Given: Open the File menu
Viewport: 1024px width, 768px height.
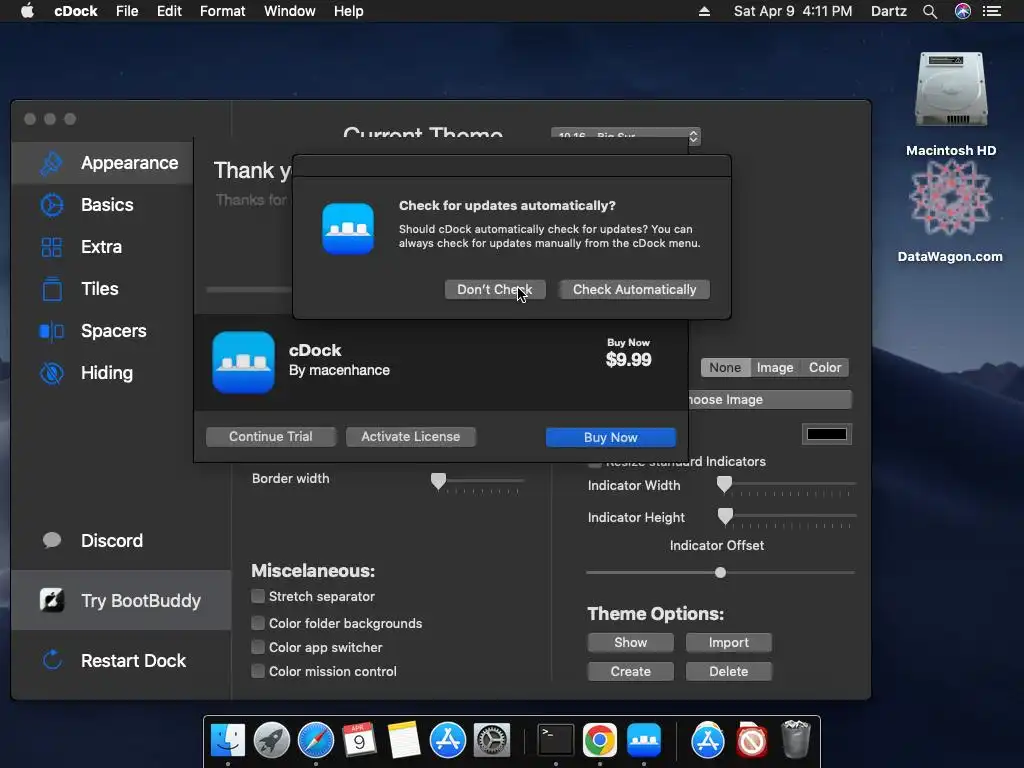Looking at the screenshot, I should 127,11.
